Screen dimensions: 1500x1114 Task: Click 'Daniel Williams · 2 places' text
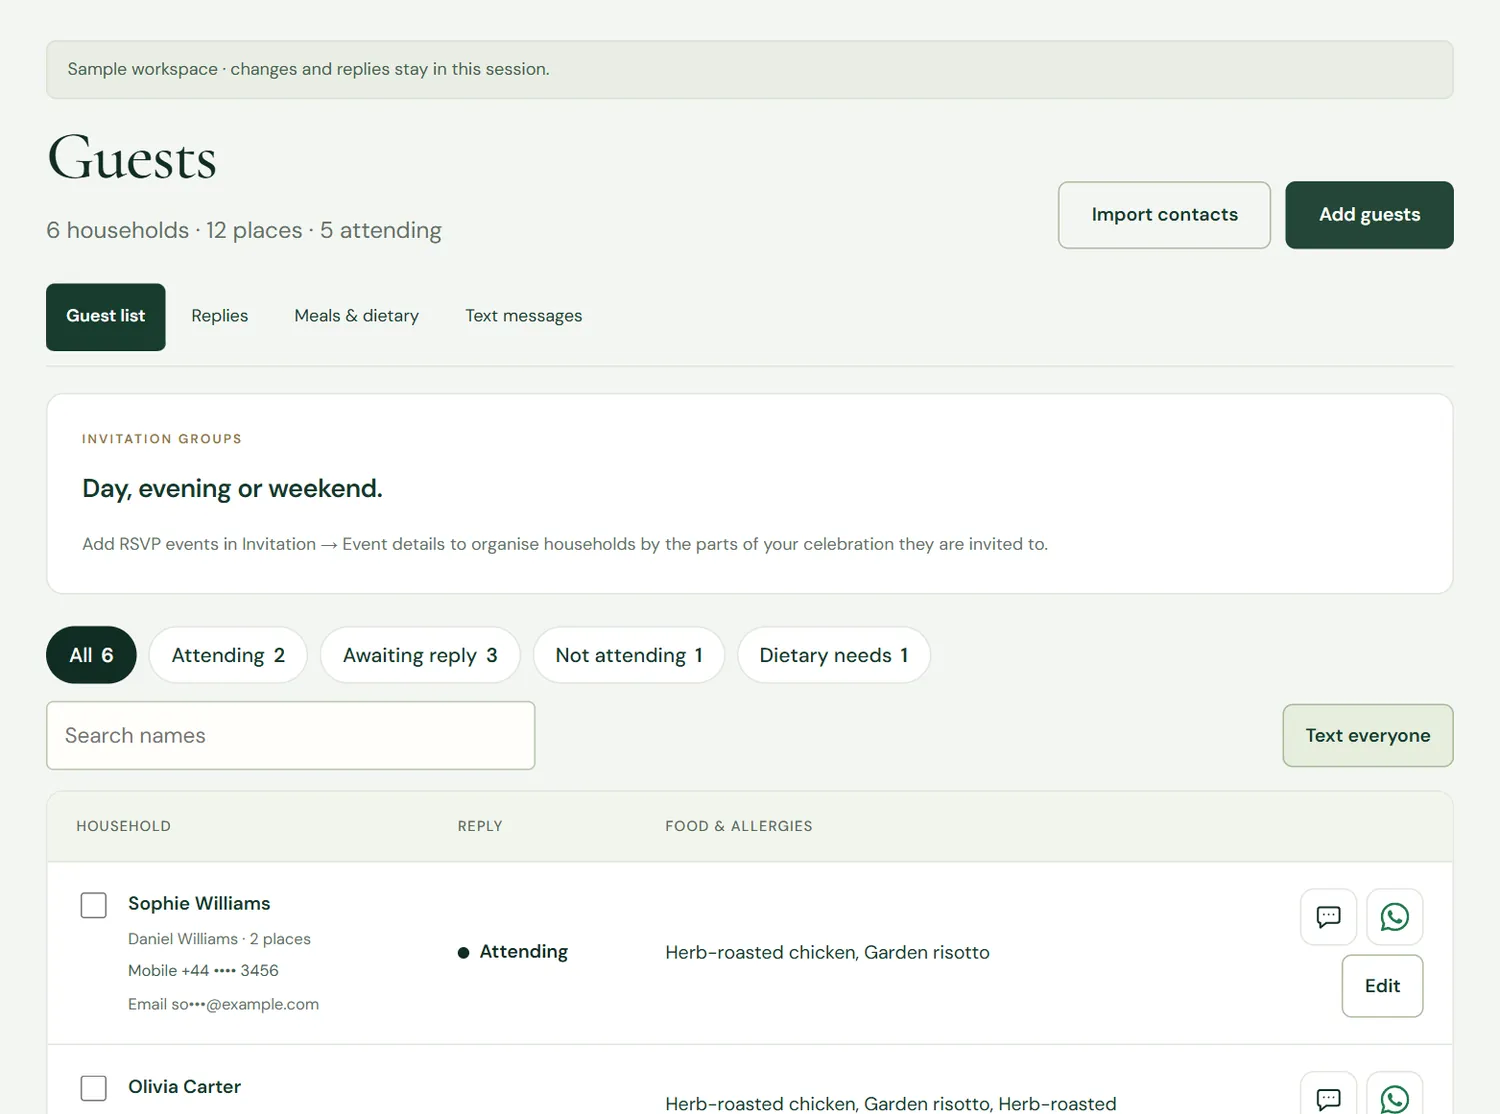[x=219, y=940]
